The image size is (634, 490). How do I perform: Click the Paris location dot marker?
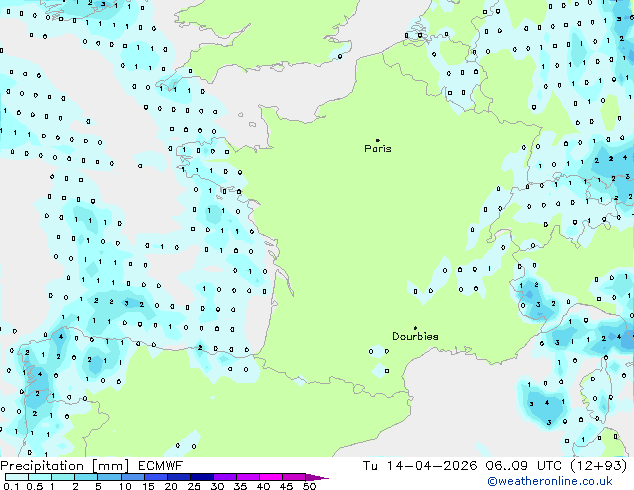tap(378, 140)
